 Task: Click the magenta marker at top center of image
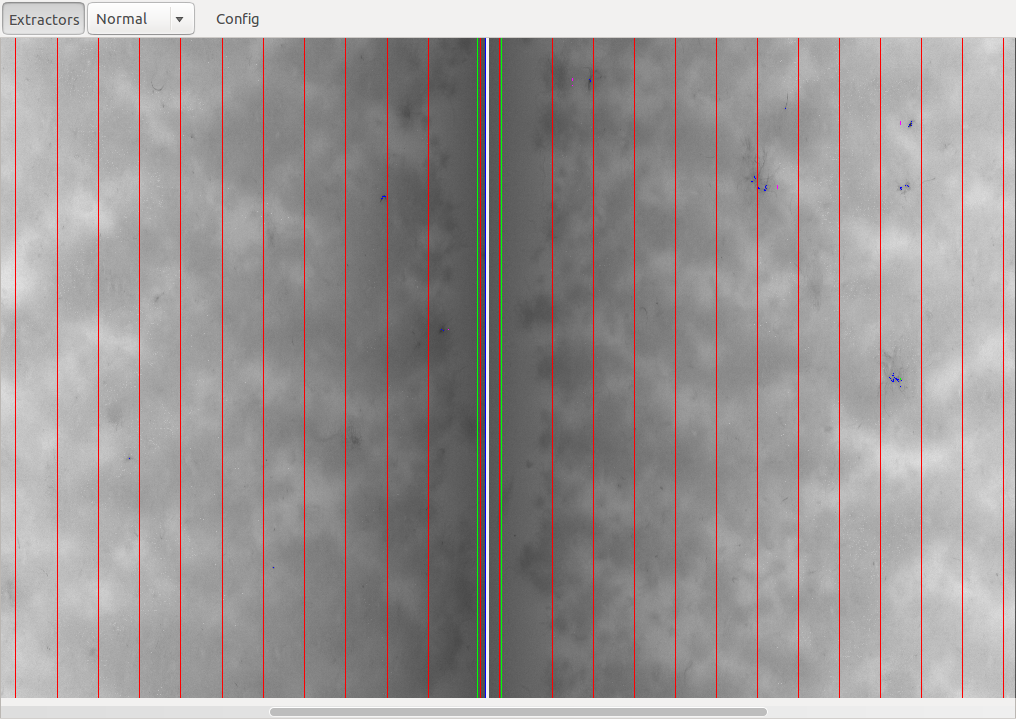click(x=573, y=79)
